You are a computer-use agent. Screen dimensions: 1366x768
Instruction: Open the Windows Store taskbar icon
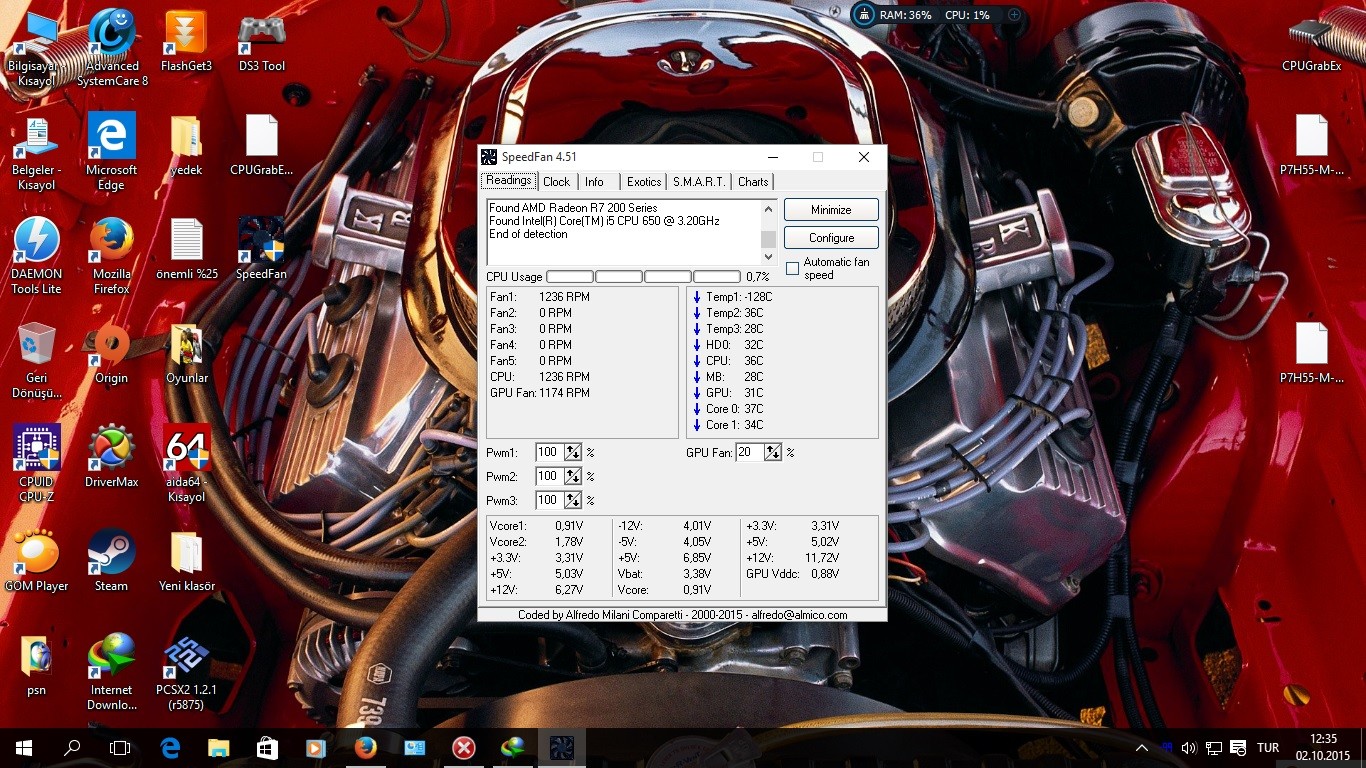[x=267, y=747]
